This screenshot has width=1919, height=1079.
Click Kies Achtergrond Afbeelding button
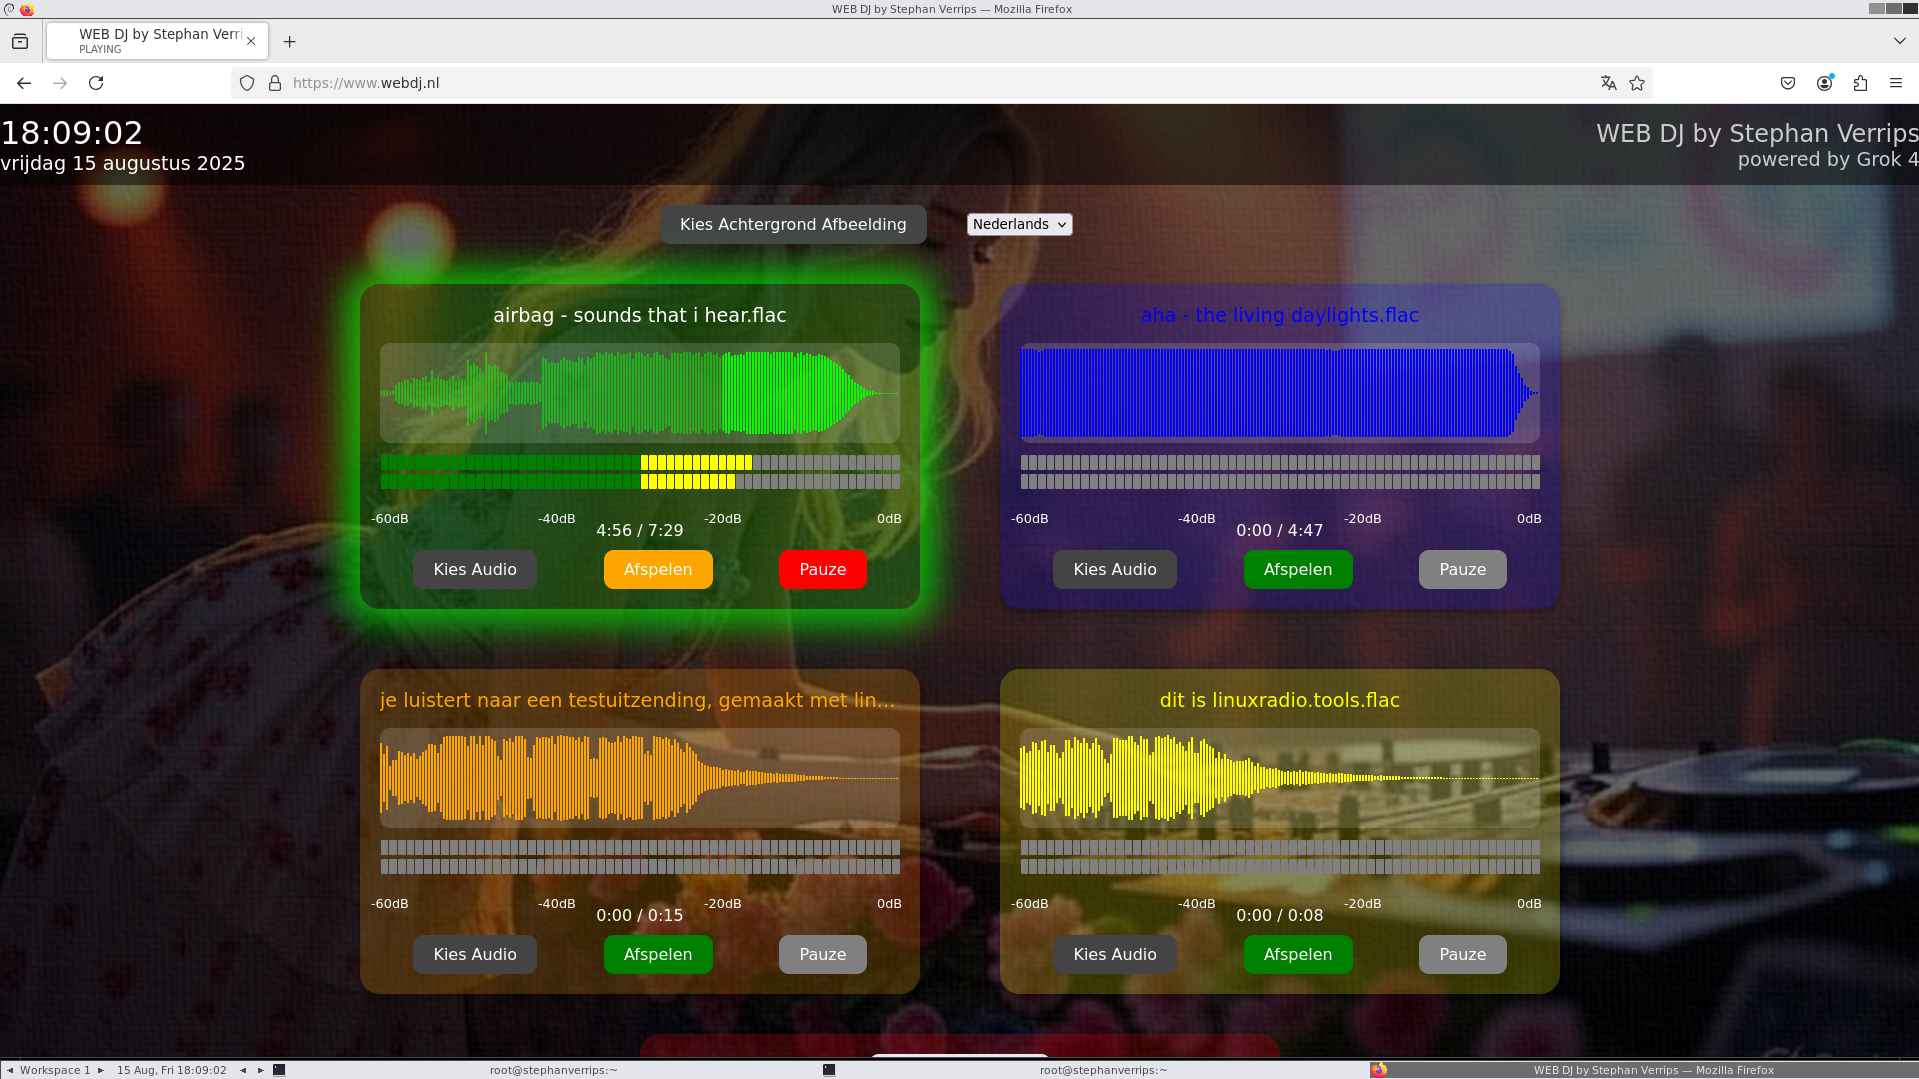[792, 224]
